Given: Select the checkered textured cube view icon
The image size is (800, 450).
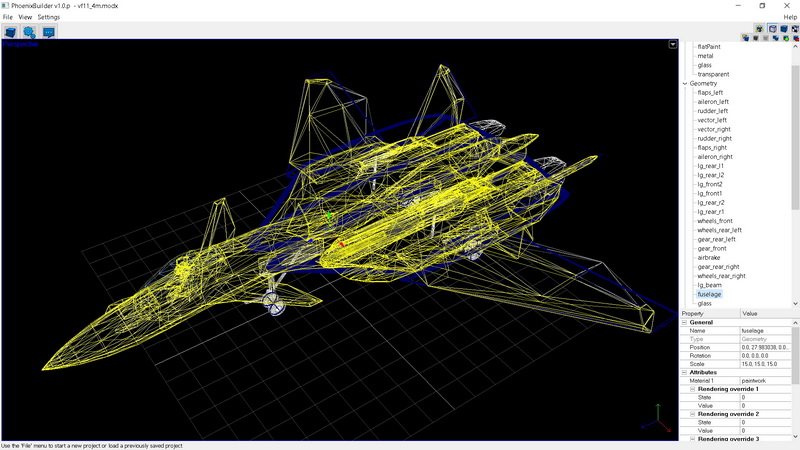Looking at the screenshot, I should pyautogui.click(x=795, y=28).
